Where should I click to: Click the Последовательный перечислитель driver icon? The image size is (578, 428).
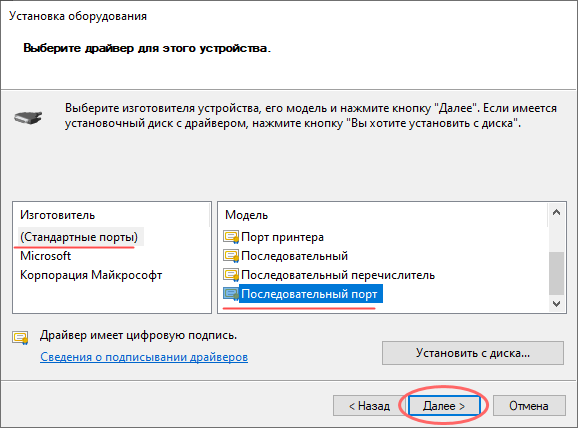(231, 275)
